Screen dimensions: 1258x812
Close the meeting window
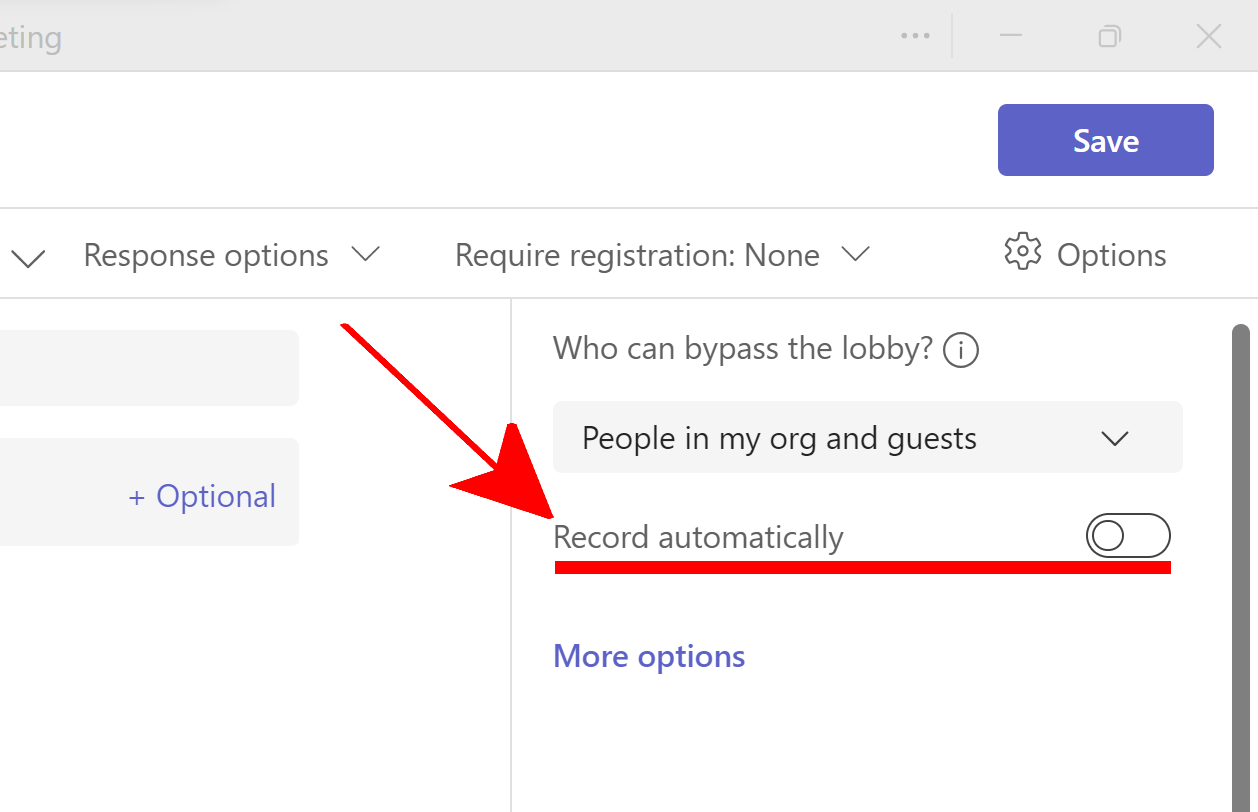[1209, 37]
